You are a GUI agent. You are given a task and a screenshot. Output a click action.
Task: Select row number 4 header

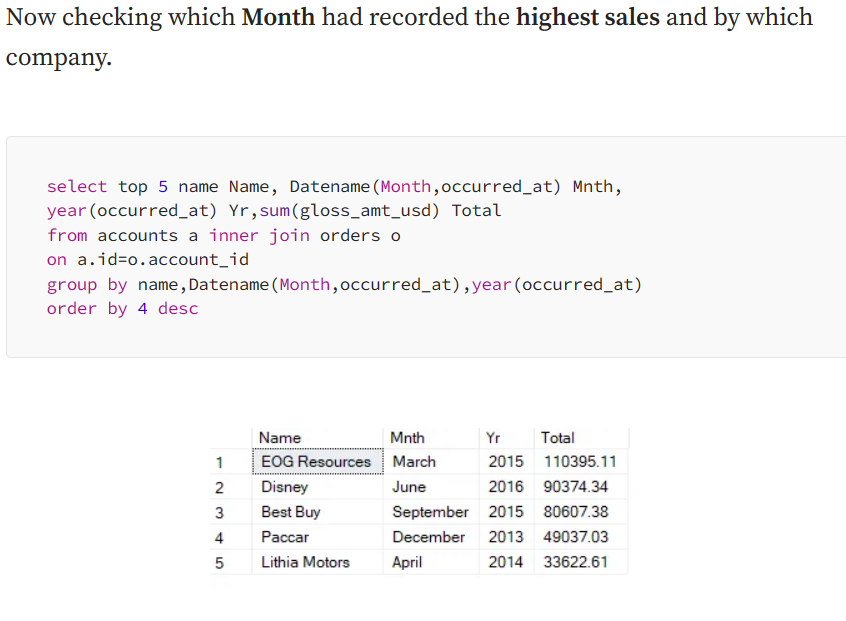pyautogui.click(x=231, y=537)
